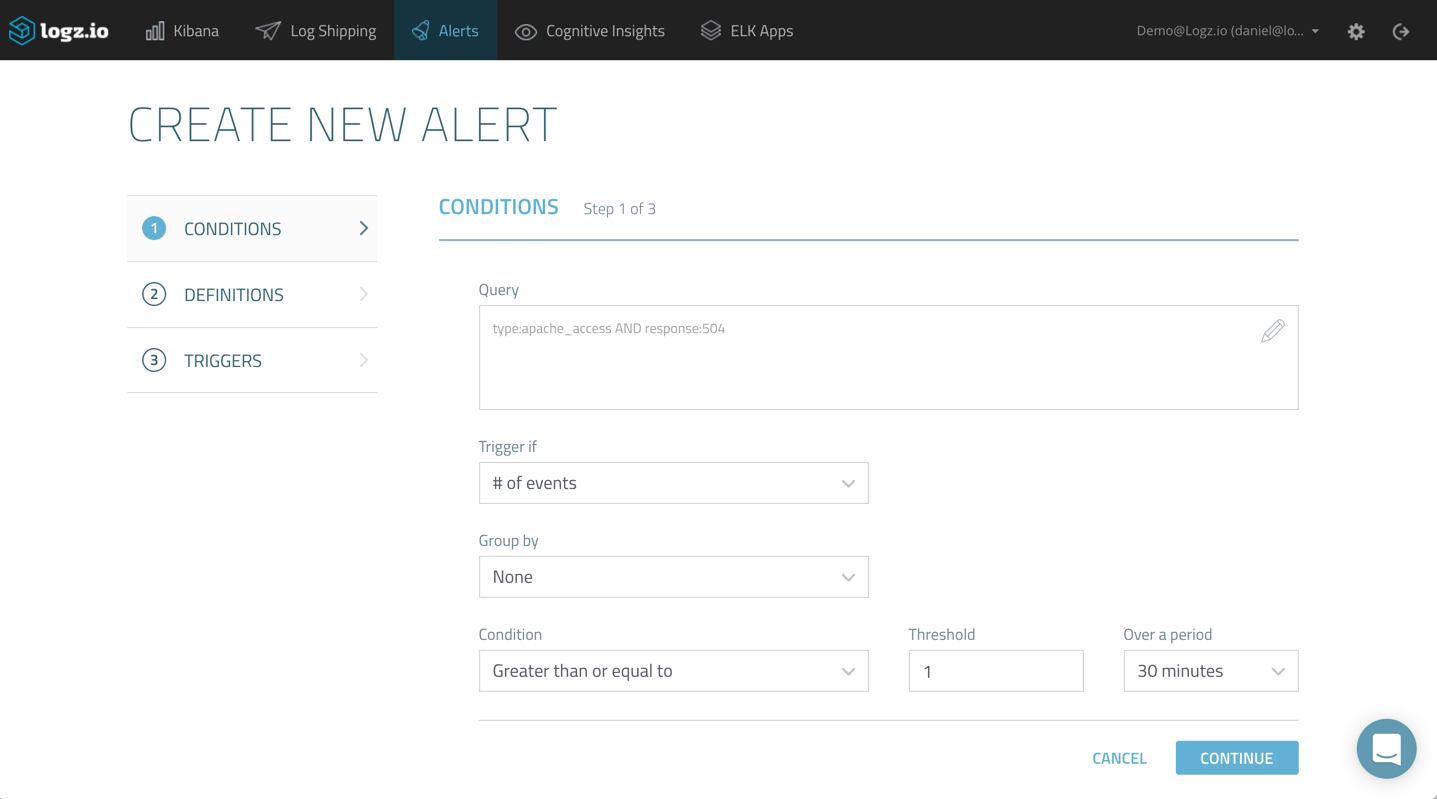The width and height of the screenshot is (1437, 799).
Task: Open the Group by dropdown
Action: pyautogui.click(x=673, y=577)
